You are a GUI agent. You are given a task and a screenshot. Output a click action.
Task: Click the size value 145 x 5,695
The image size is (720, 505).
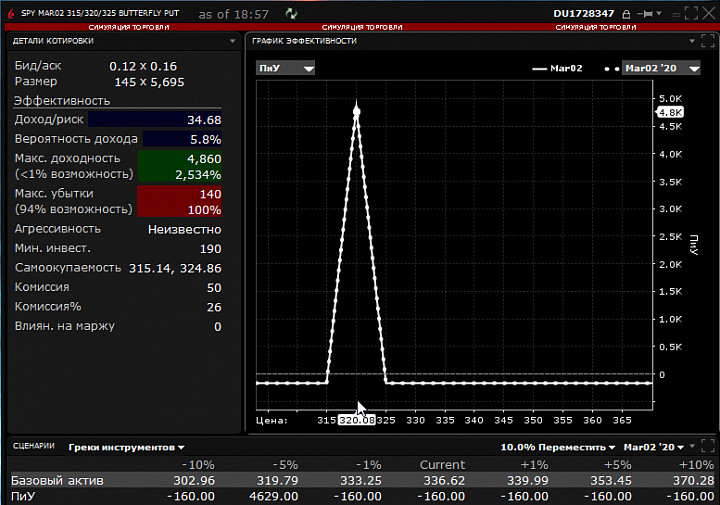point(149,82)
